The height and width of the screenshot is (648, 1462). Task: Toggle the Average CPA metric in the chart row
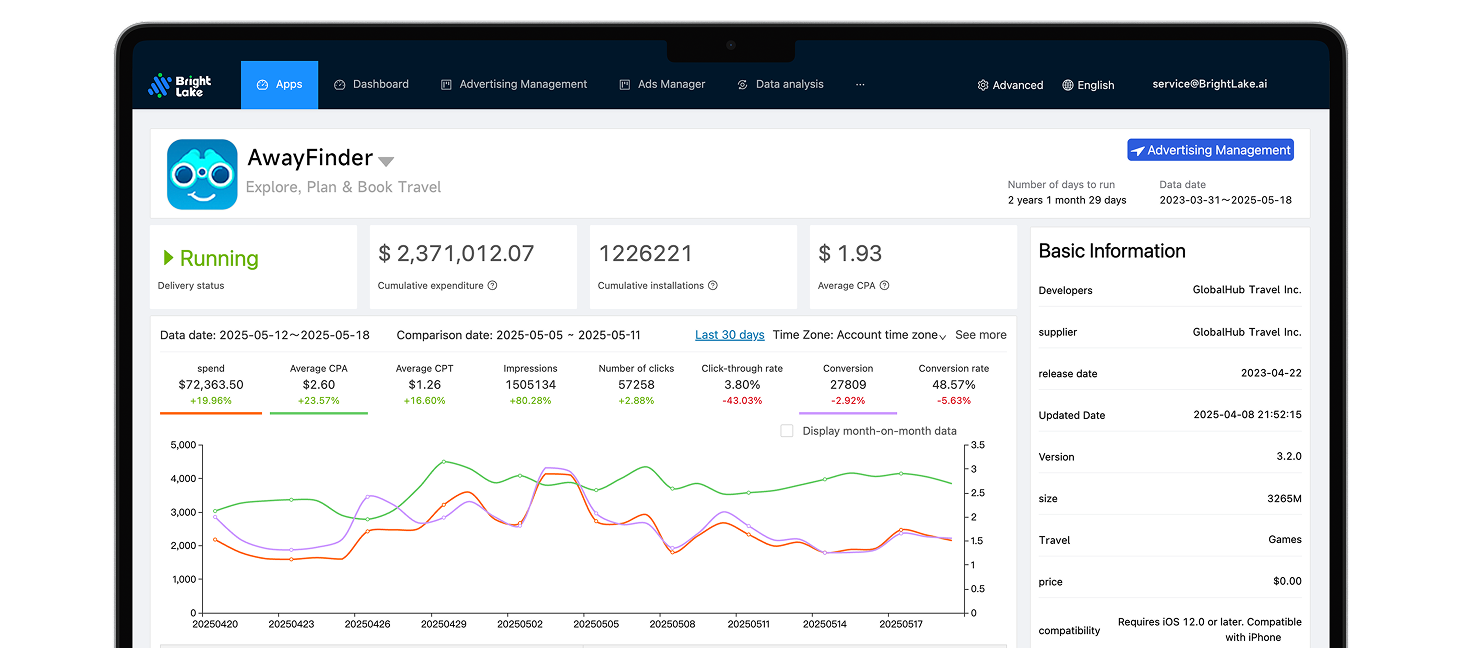pos(319,385)
